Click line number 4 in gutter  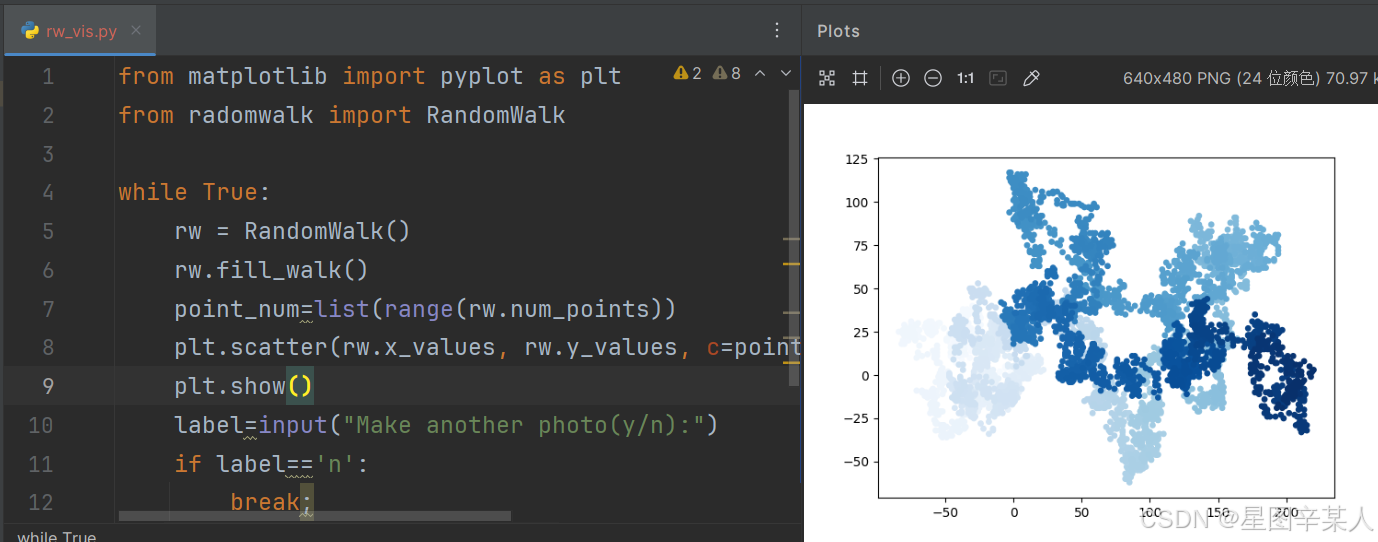coord(48,192)
